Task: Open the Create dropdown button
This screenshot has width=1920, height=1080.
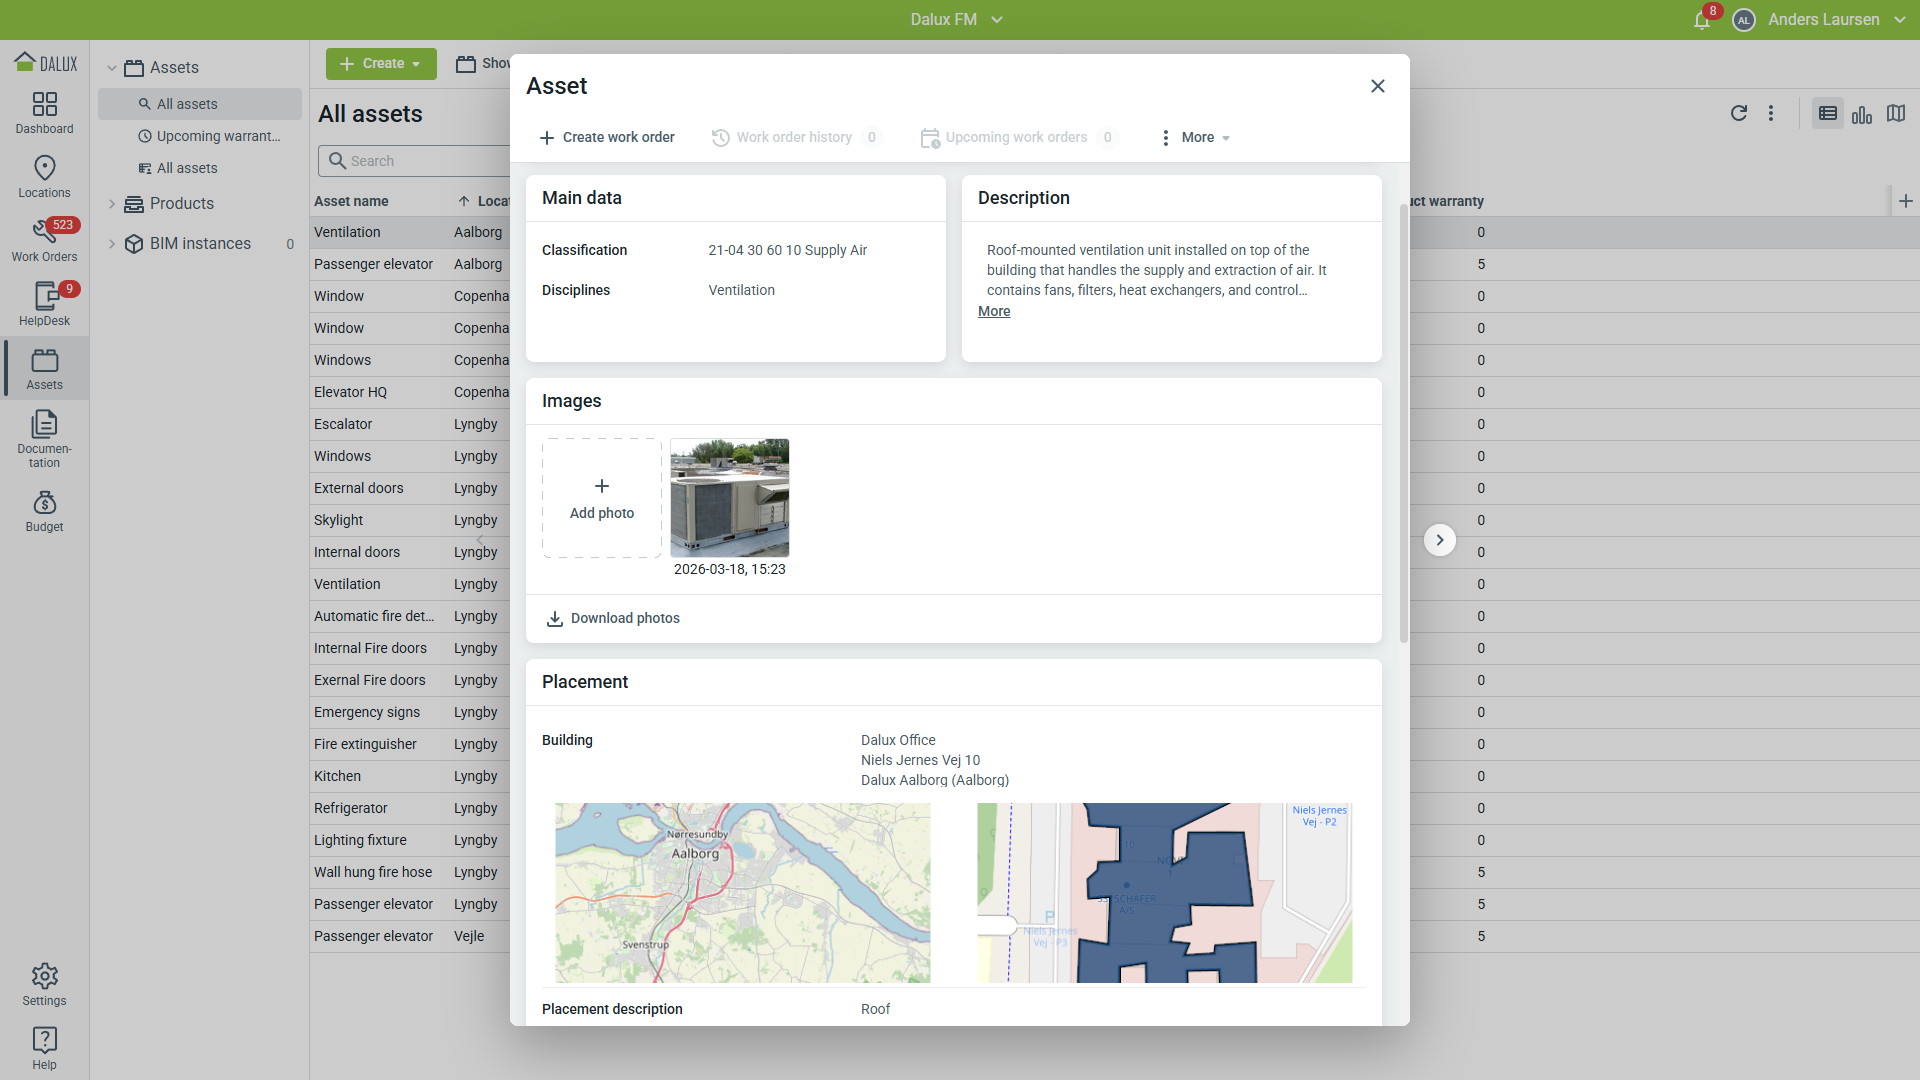Action: click(x=381, y=64)
